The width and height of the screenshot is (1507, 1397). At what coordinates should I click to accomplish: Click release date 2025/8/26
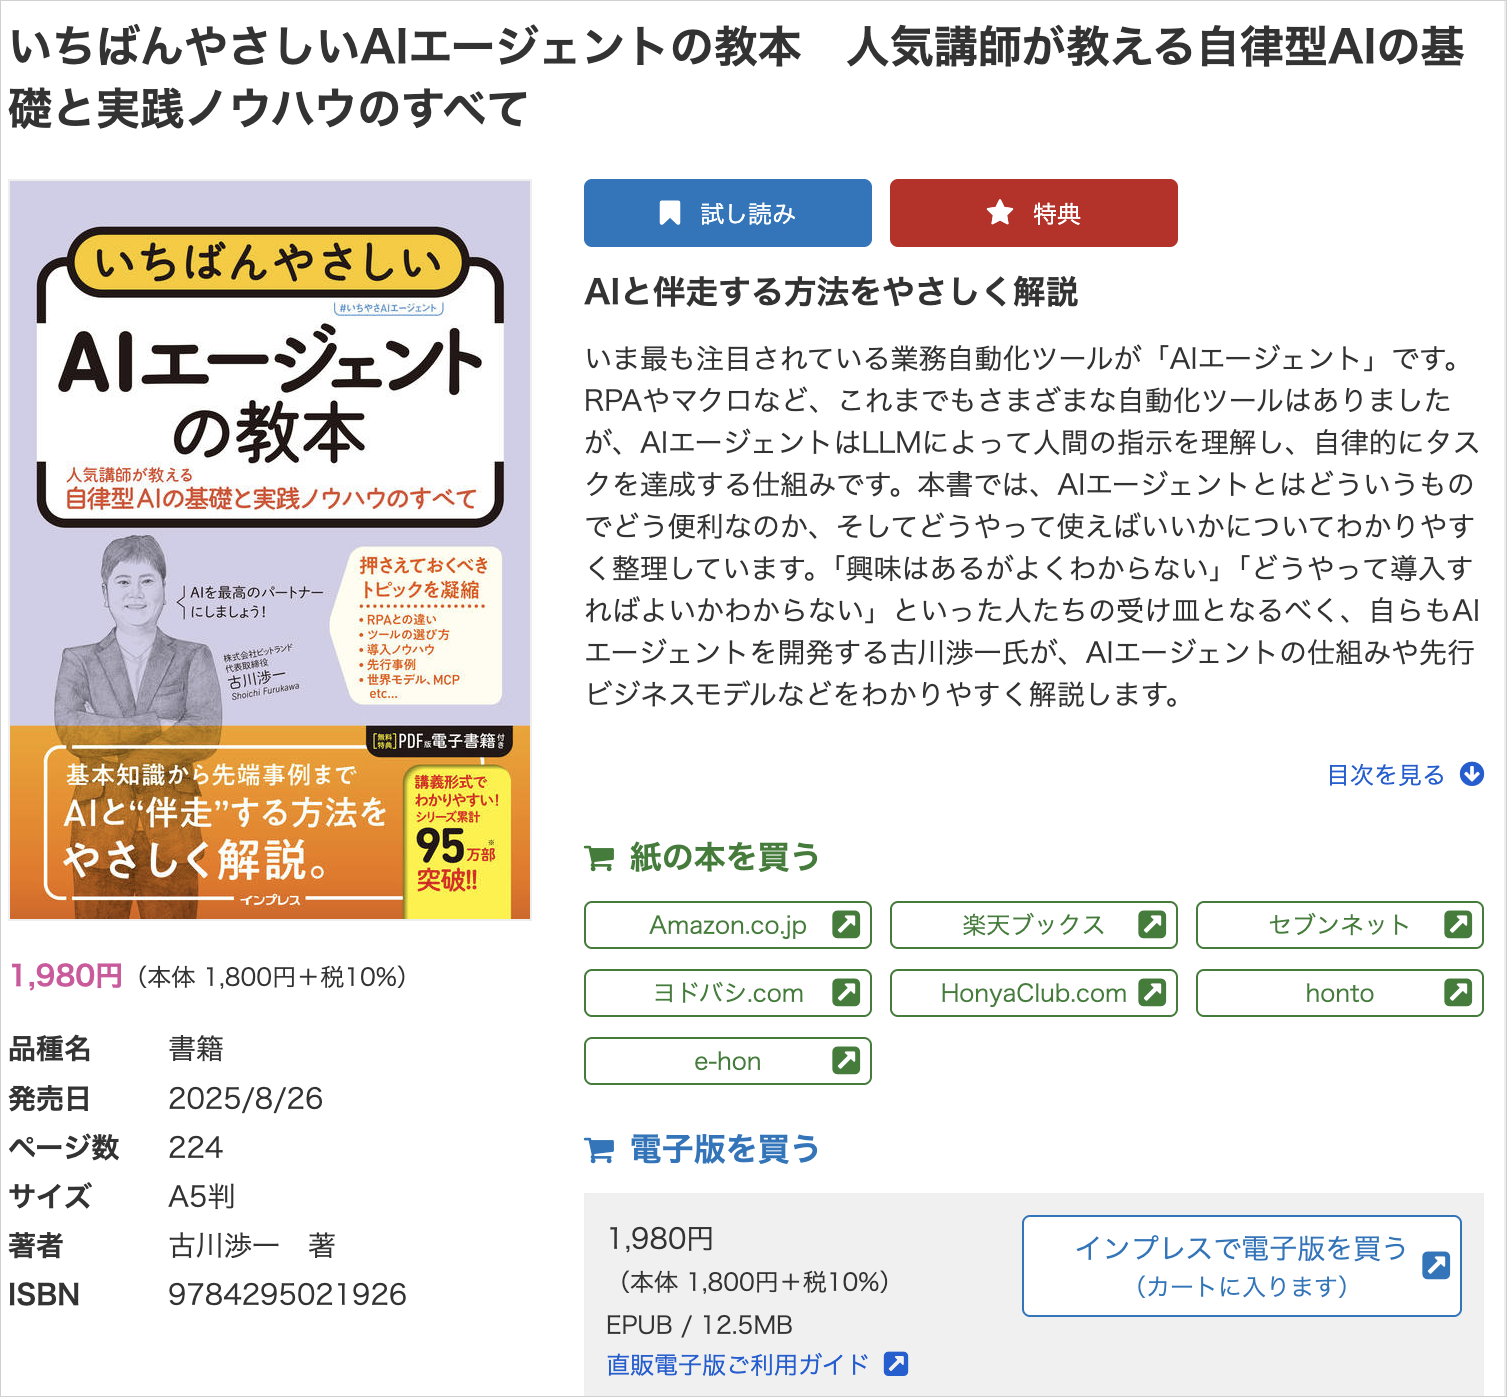[245, 1099]
